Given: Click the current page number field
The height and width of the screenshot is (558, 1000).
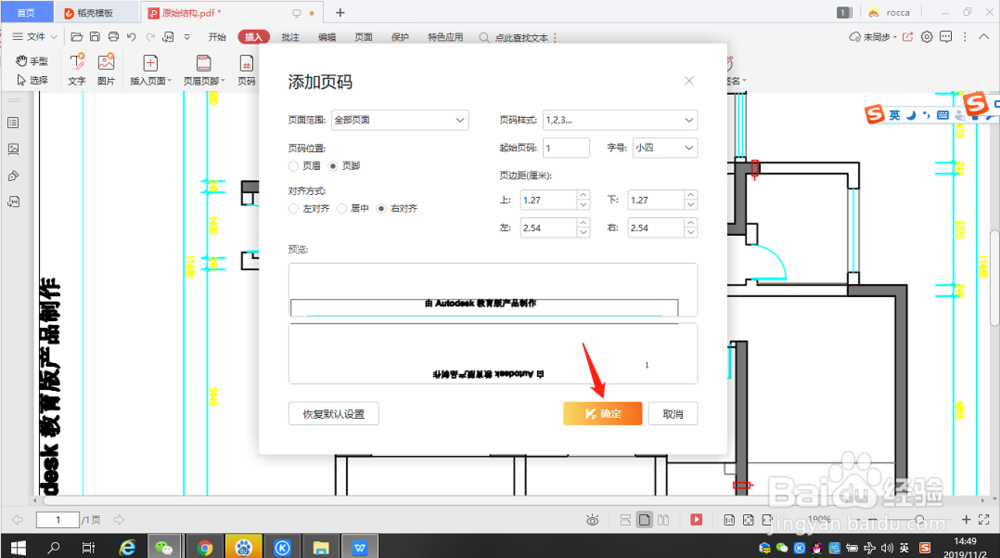Looking at the screenshot, I should click(57, 520).
